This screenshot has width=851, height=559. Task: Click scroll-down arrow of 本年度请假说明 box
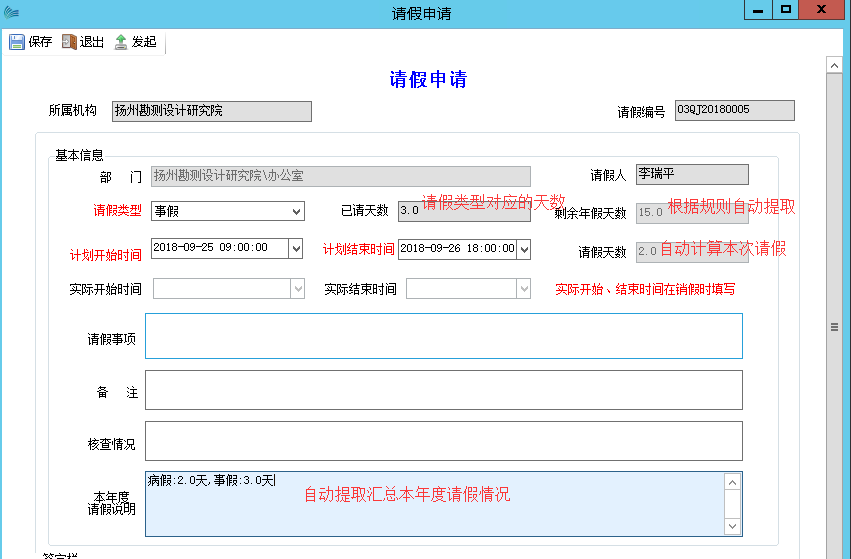[x=732, y=525]
